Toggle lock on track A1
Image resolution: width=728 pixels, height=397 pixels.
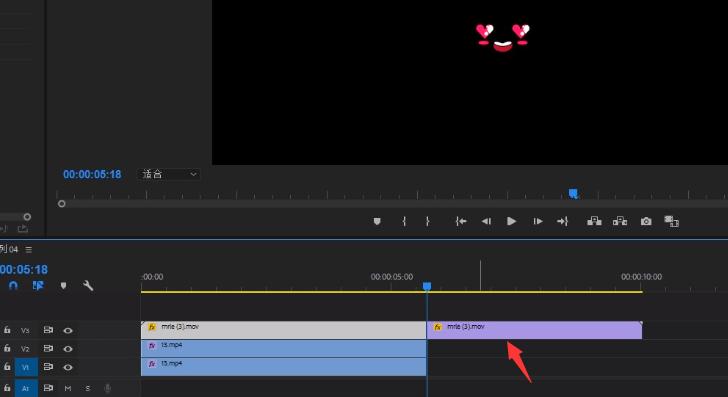click(x=7, y=387)
